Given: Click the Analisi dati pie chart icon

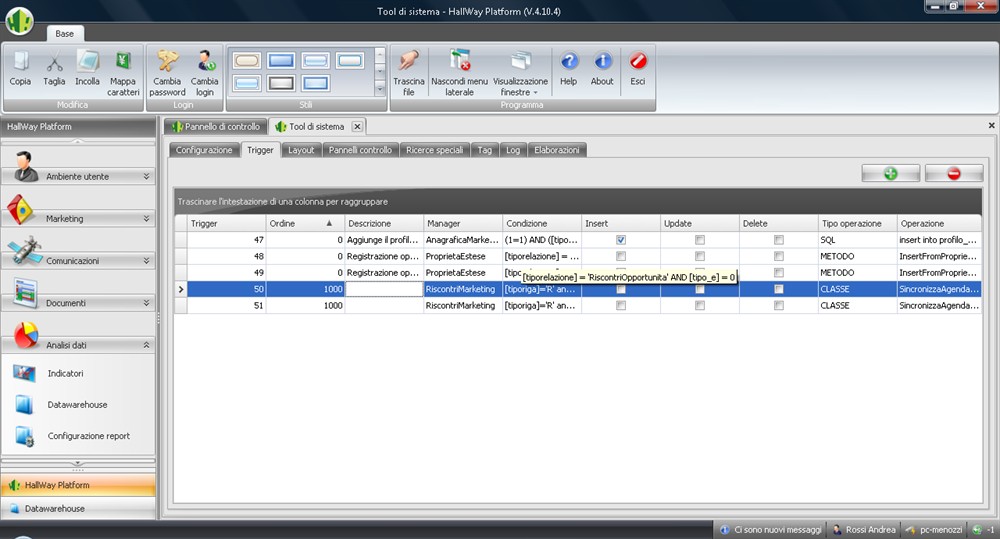Looking at the screenshot, I should pos(26,335).
